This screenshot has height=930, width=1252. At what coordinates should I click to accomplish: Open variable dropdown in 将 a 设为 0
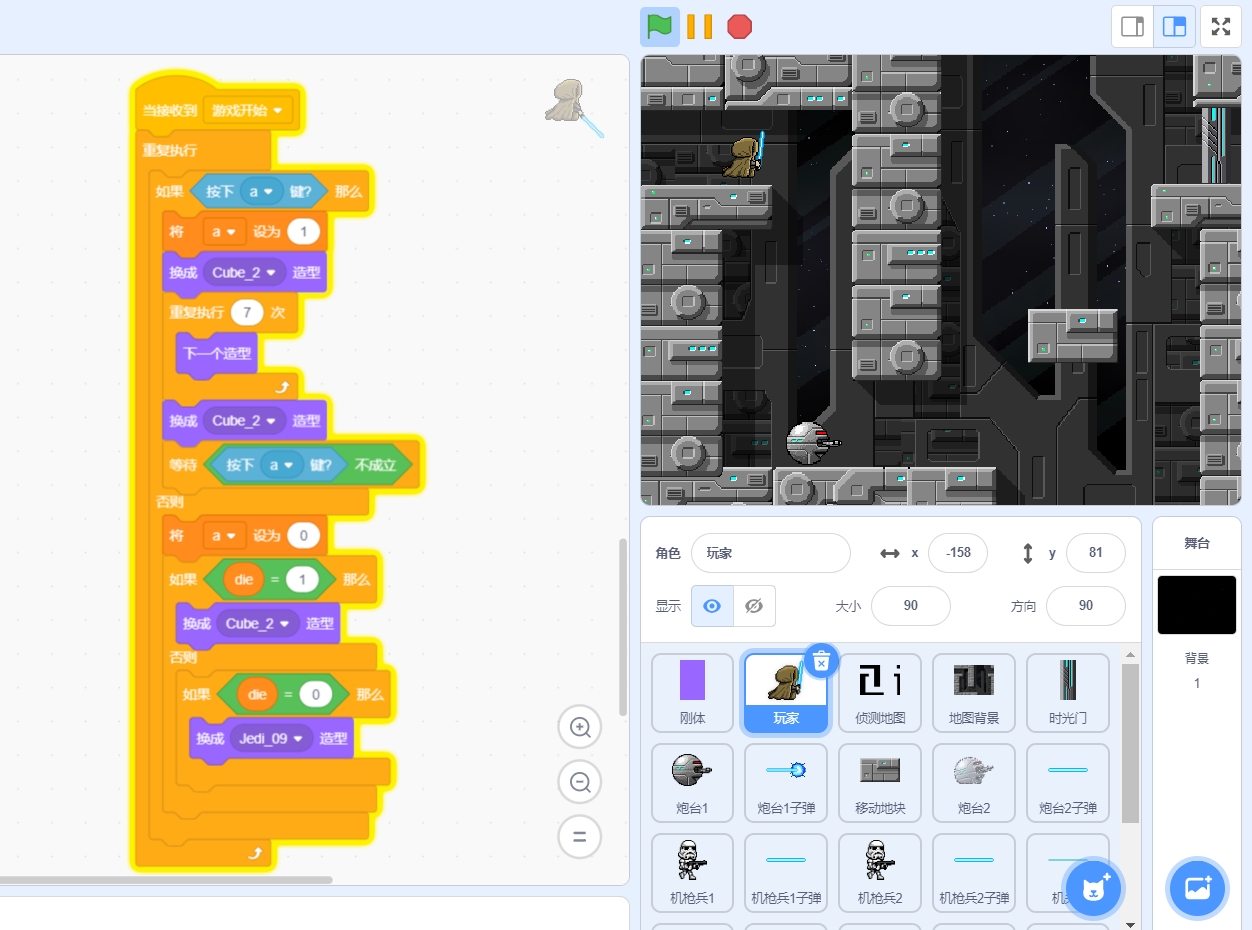pos(225,536)
